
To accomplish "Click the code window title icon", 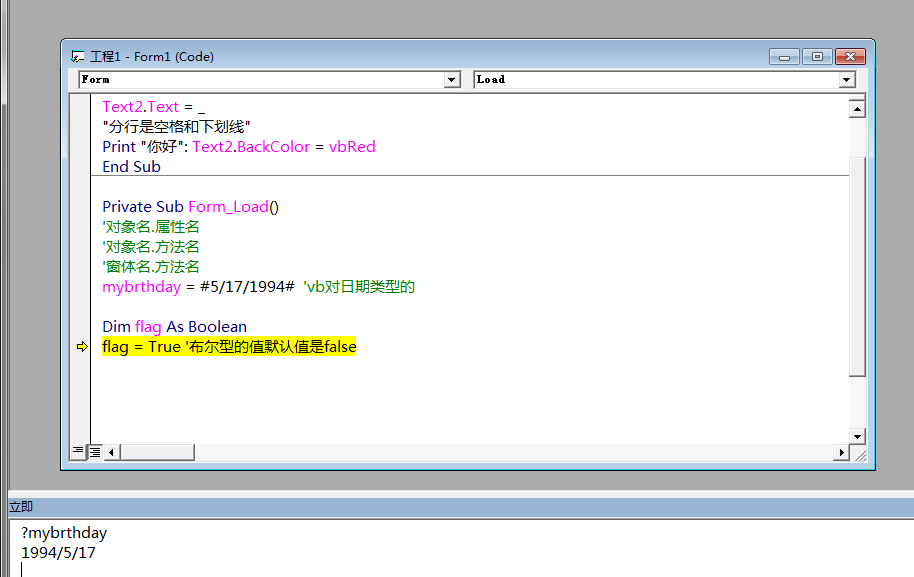I will pos(78,57).
